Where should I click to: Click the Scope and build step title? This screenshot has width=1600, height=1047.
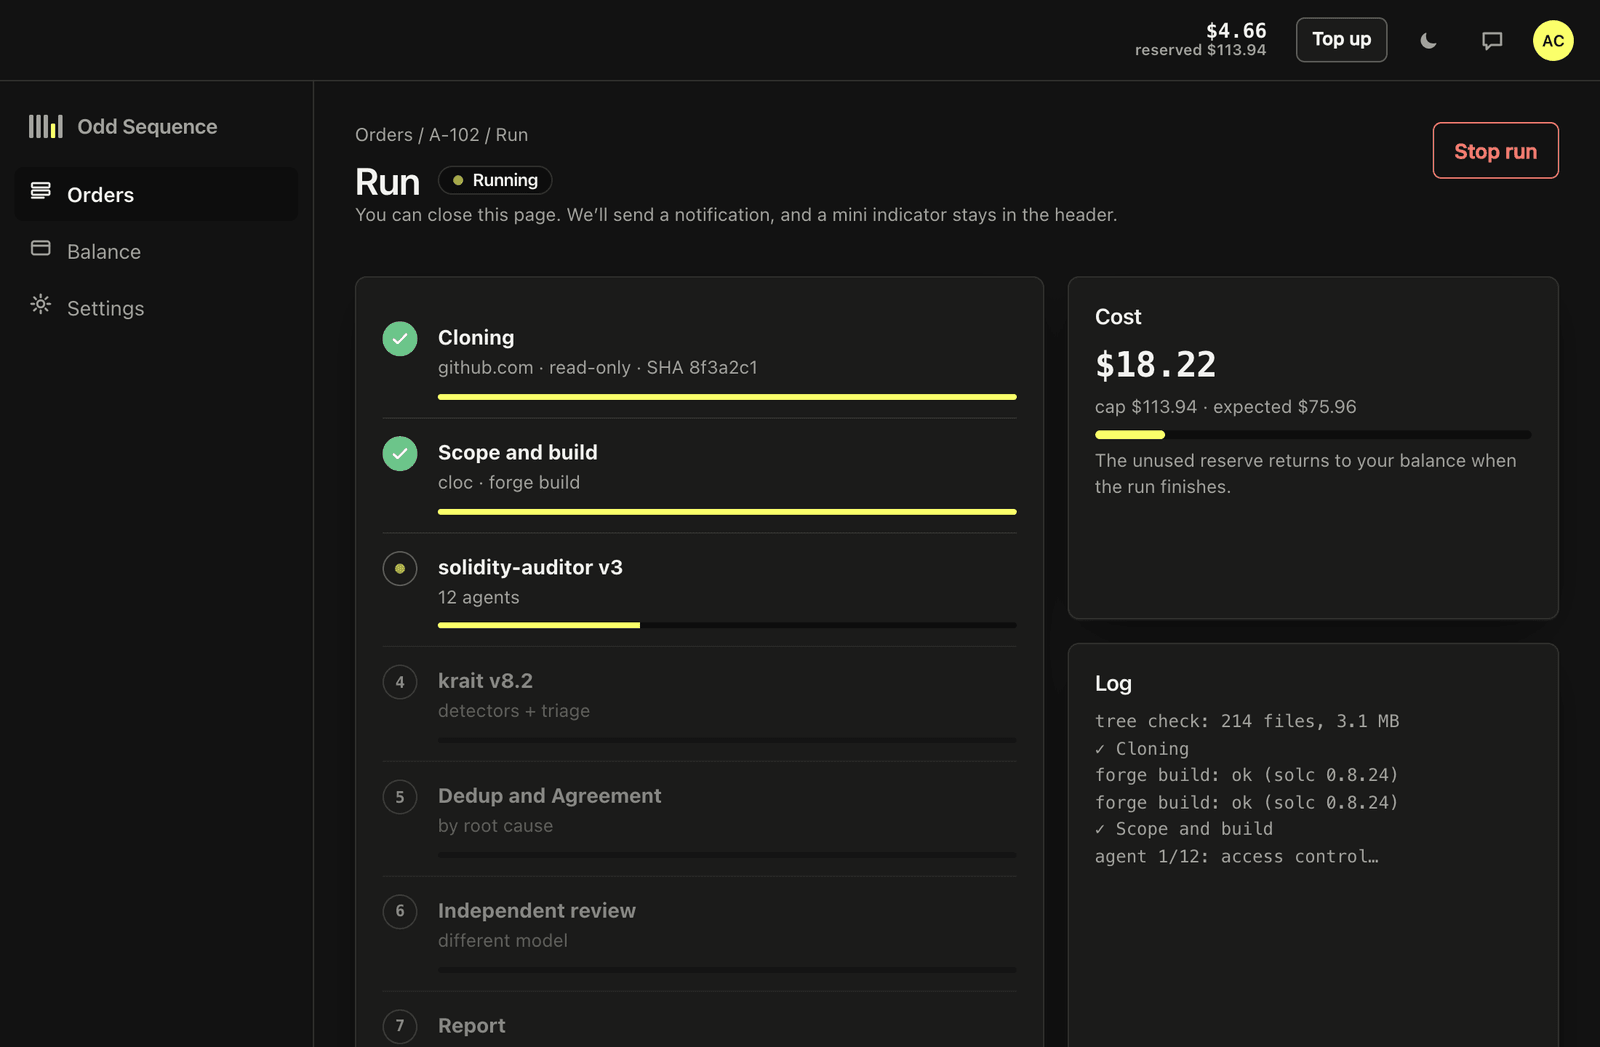click(518, 453)
